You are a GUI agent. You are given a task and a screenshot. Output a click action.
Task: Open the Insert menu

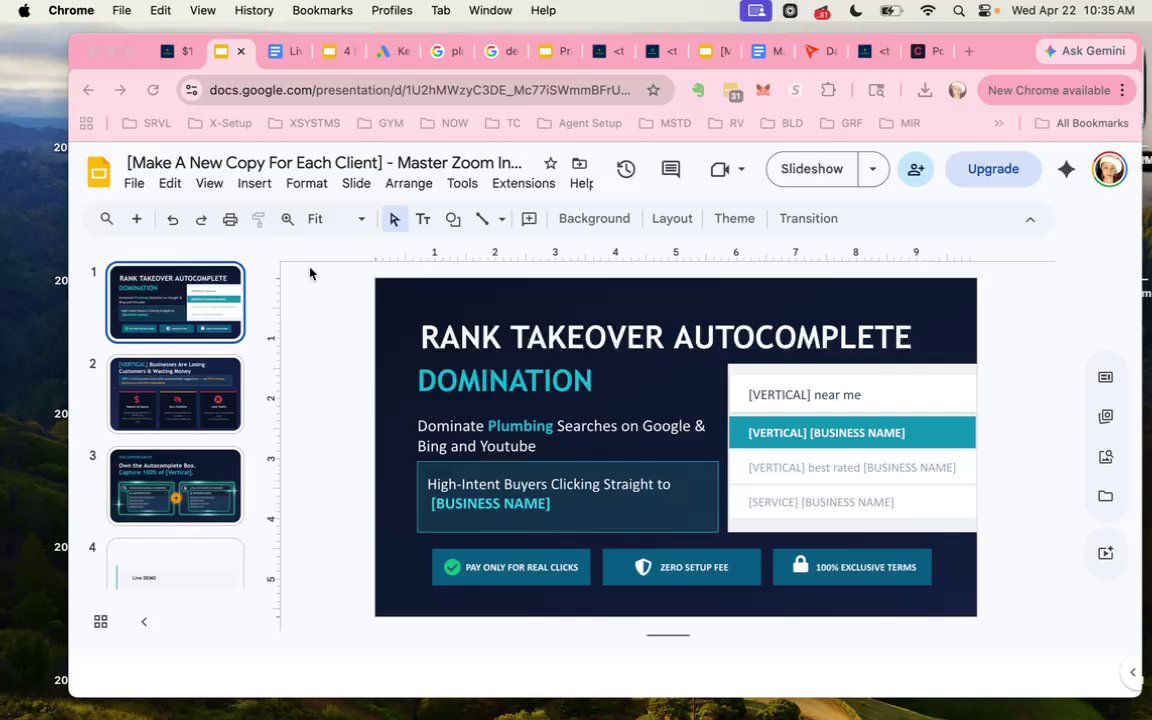coord(254,184)
